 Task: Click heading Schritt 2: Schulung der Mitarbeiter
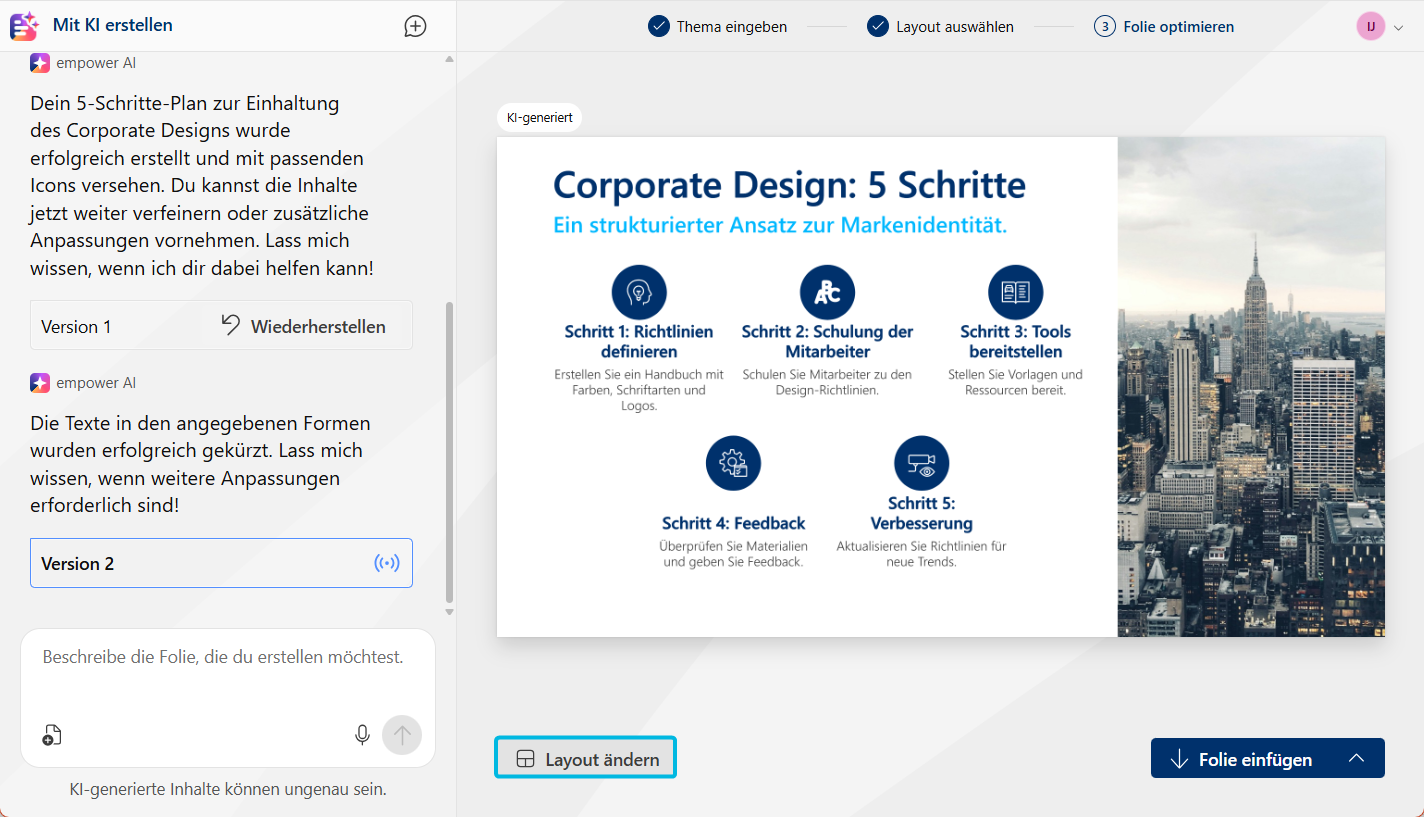pyautogui.click(x=827, y=341)
